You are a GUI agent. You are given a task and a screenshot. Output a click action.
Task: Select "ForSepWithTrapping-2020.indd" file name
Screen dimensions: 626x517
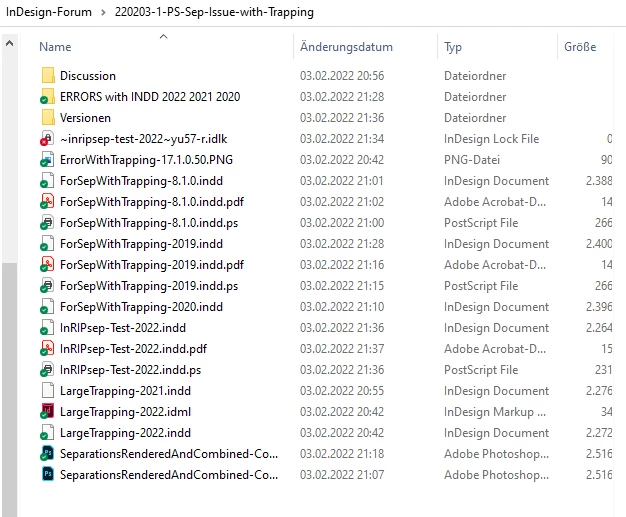pyautogui.click(x=141, y=307)
